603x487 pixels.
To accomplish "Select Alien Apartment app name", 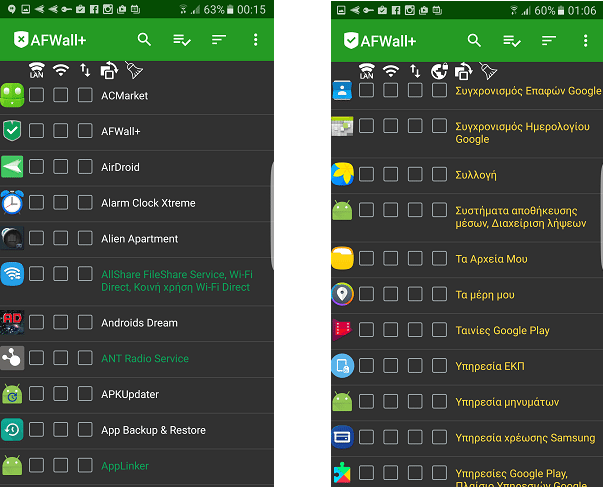I will pos(140,239).
